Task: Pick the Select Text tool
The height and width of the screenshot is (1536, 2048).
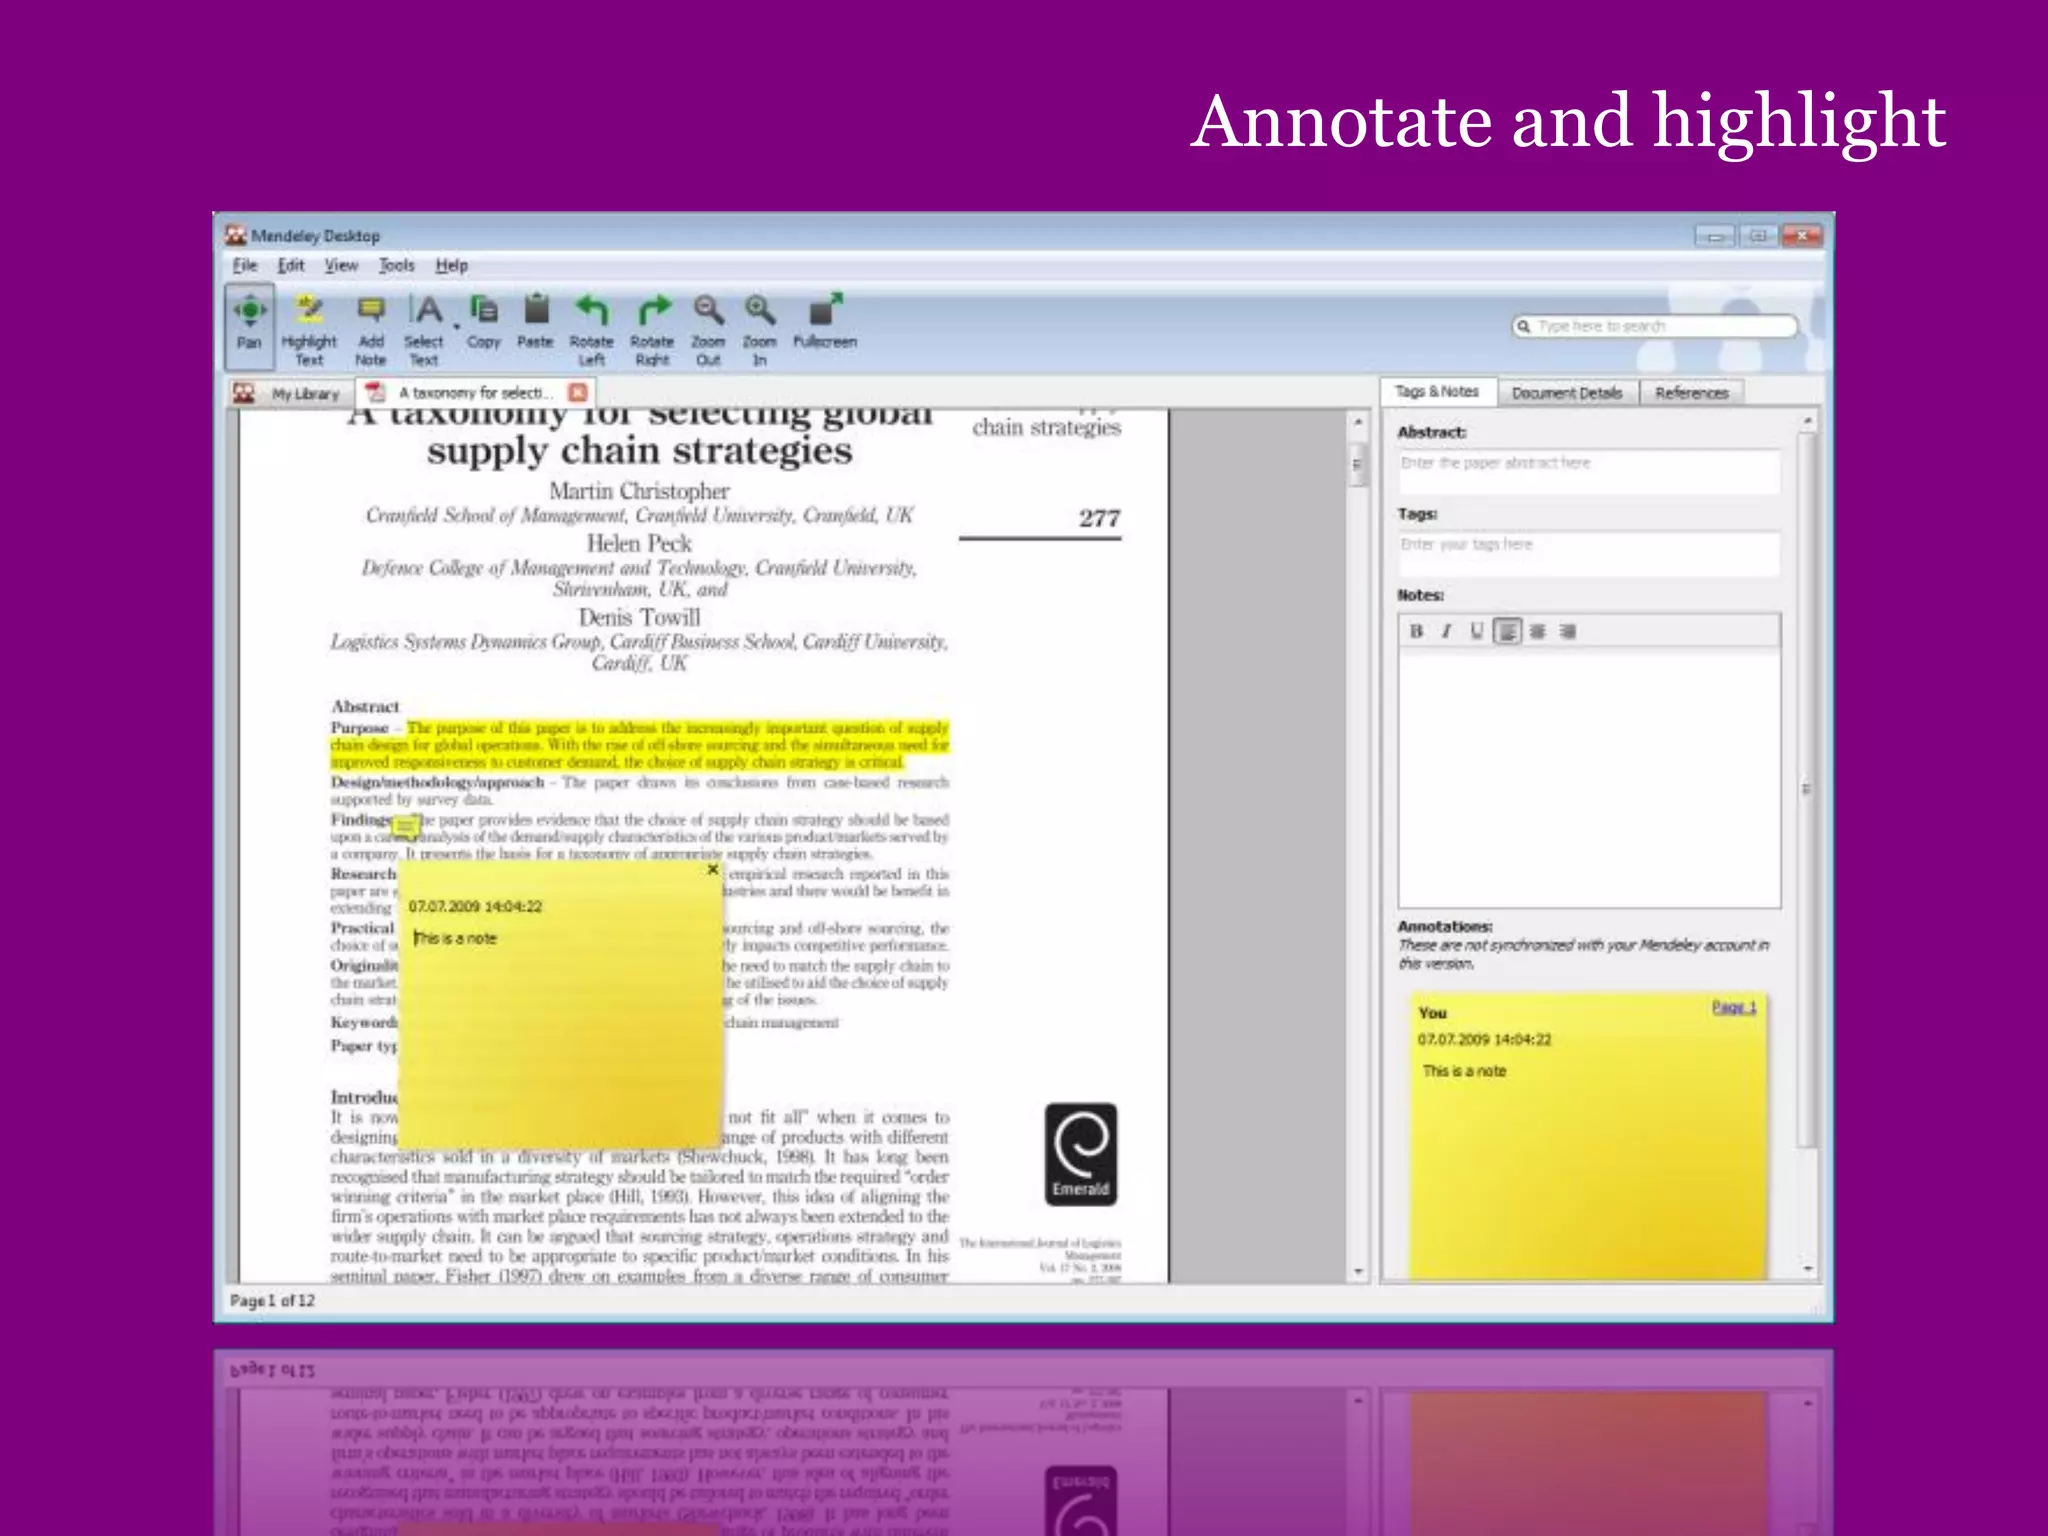Action: [x=424, y=329]
